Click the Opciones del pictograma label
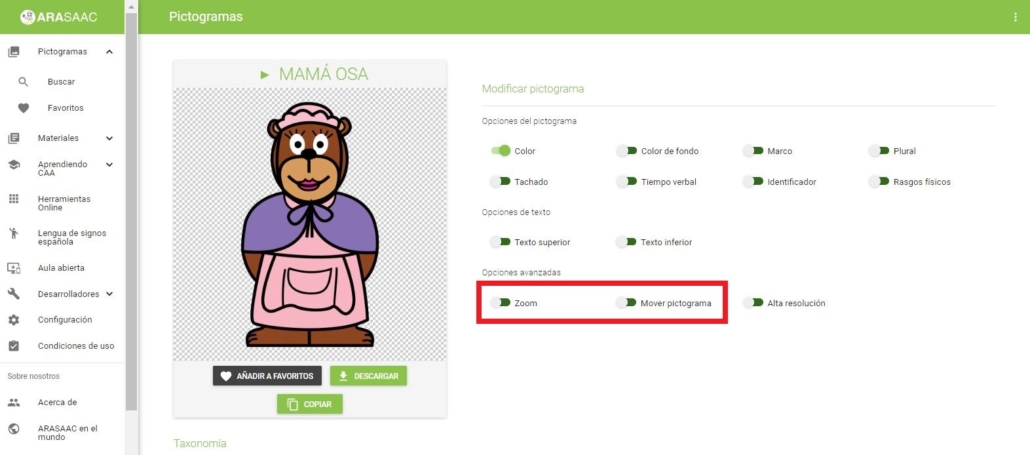This screenshot has width=1030, height=455. click(x=529, y=121)
